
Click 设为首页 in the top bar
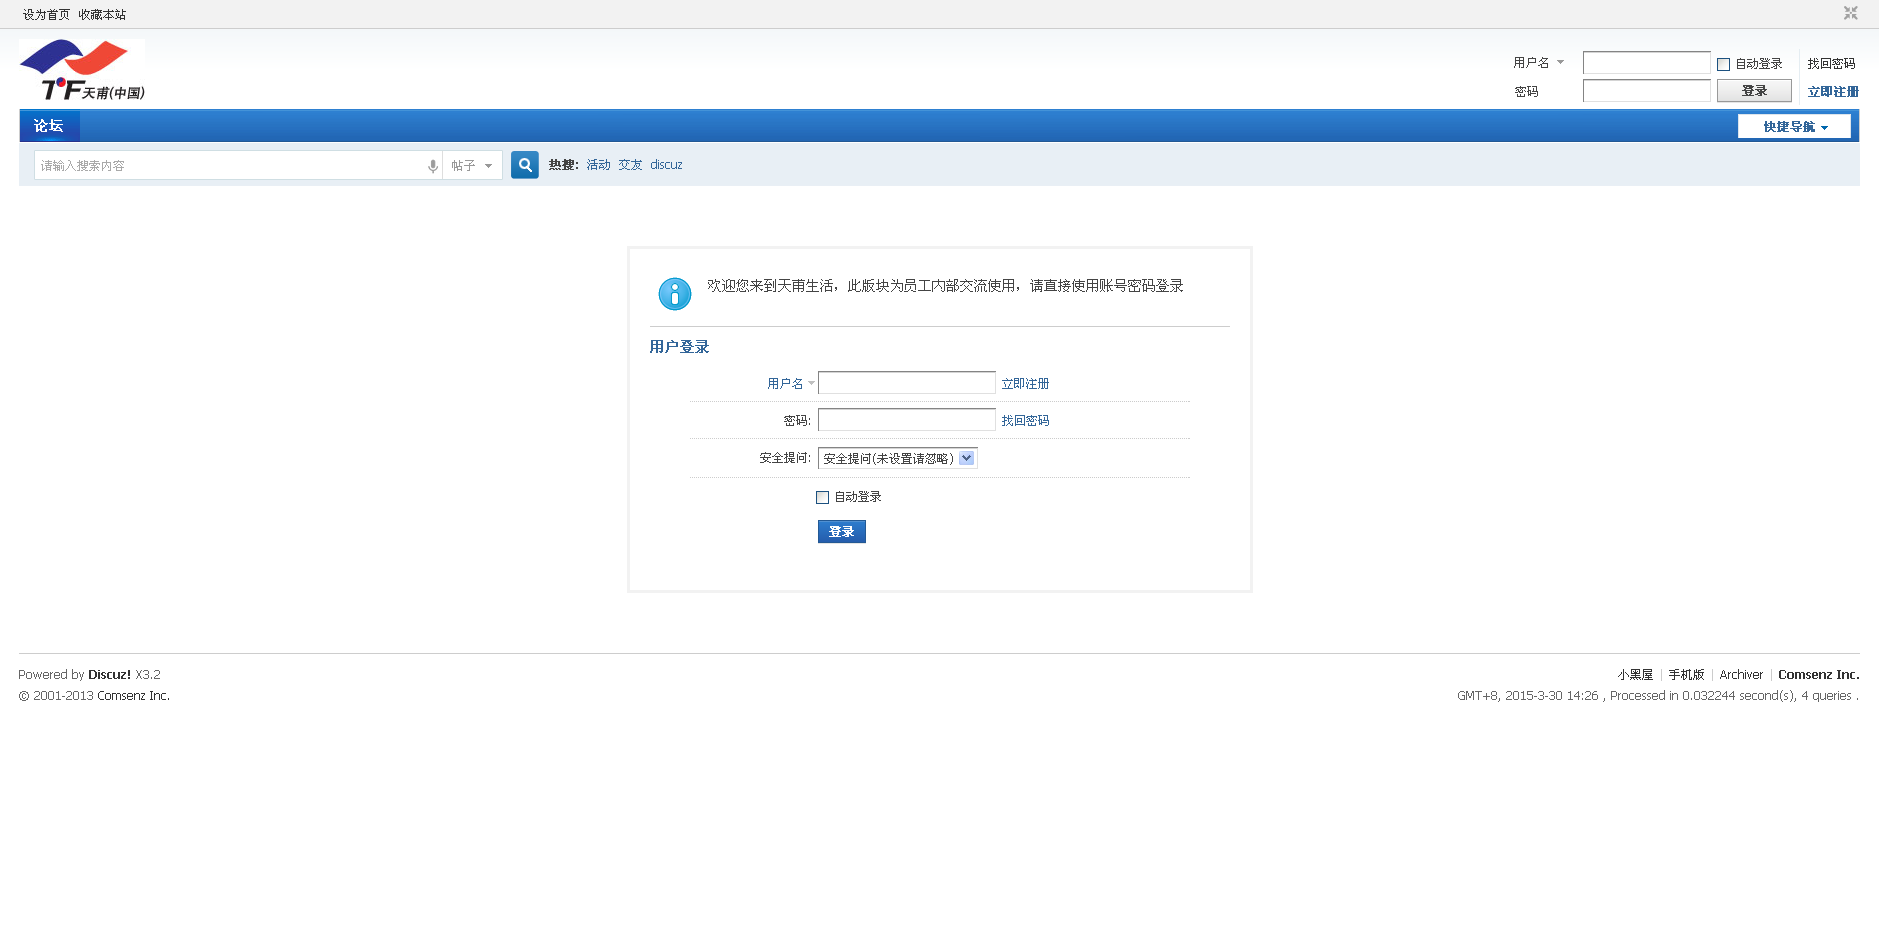[x=46, y=15]
